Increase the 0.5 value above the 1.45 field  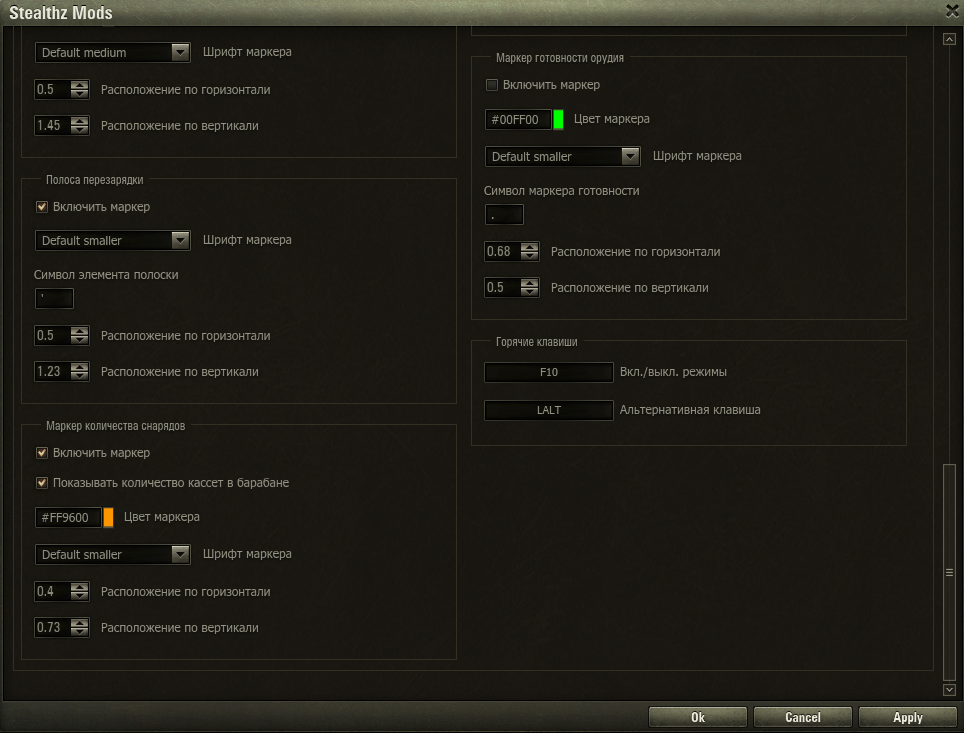79,85
